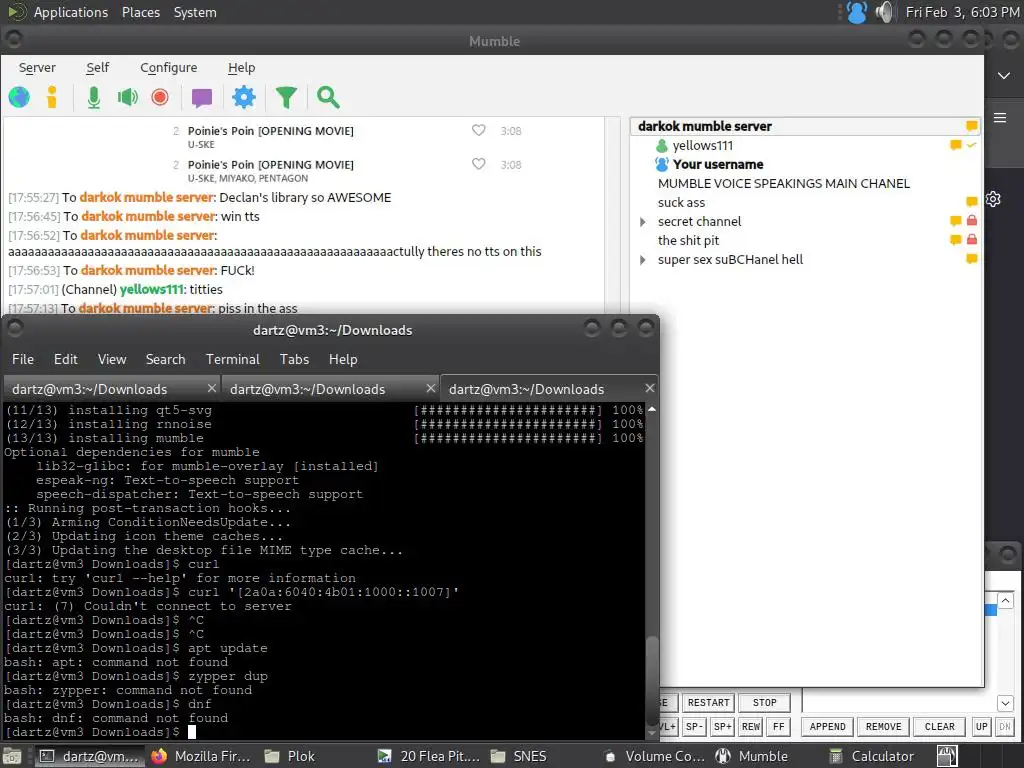
Task: Open the Help menu in Mumble
Action: coord(241,68)
